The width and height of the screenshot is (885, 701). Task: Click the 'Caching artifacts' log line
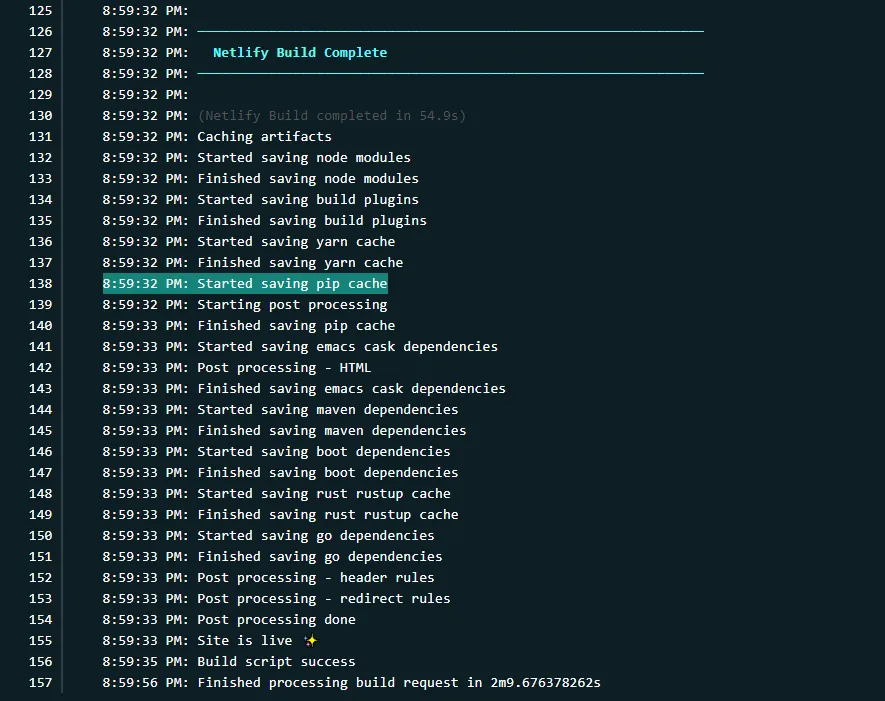click(217, 137)
